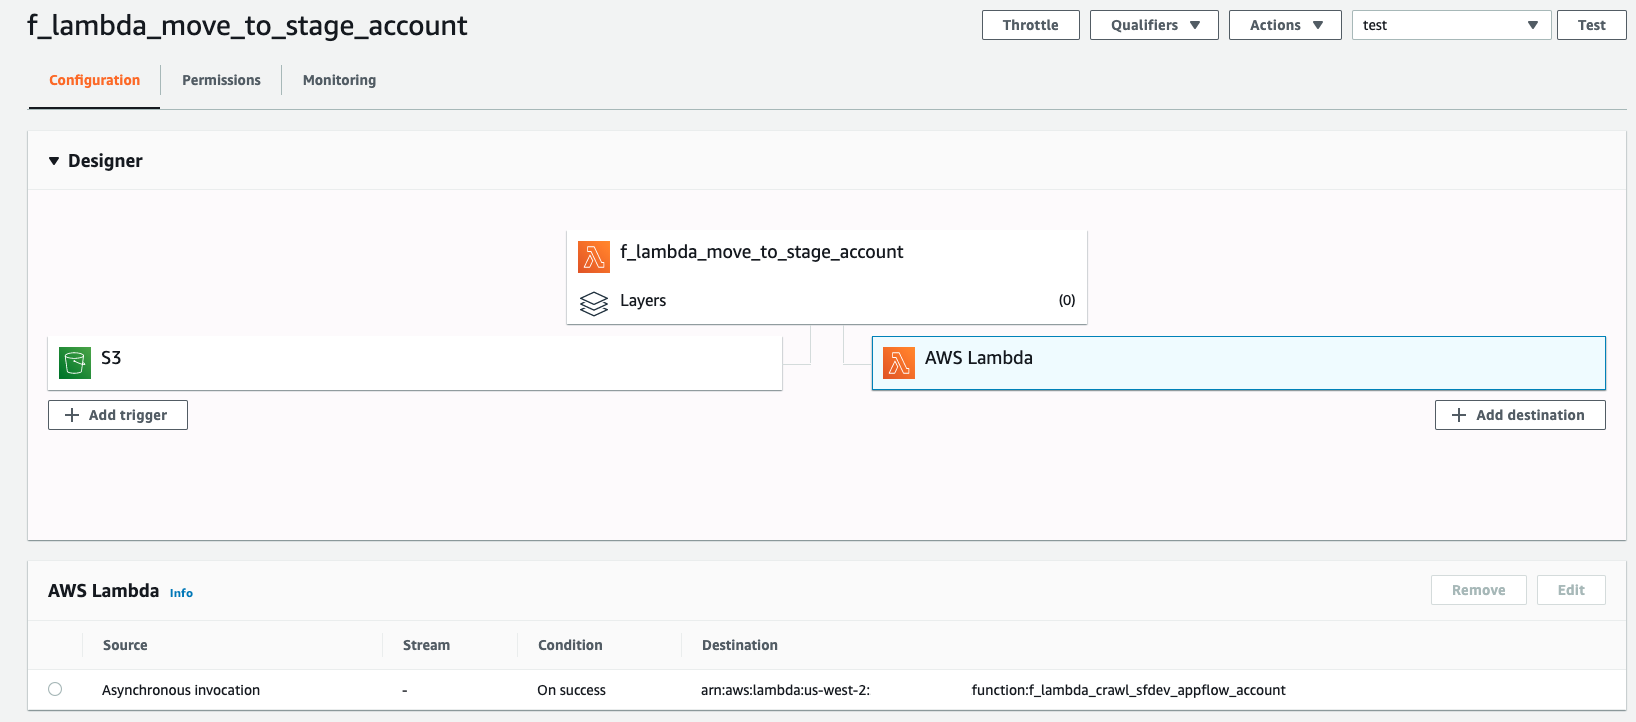Open the Info link beside AWS Lambda

click(181, 593)
